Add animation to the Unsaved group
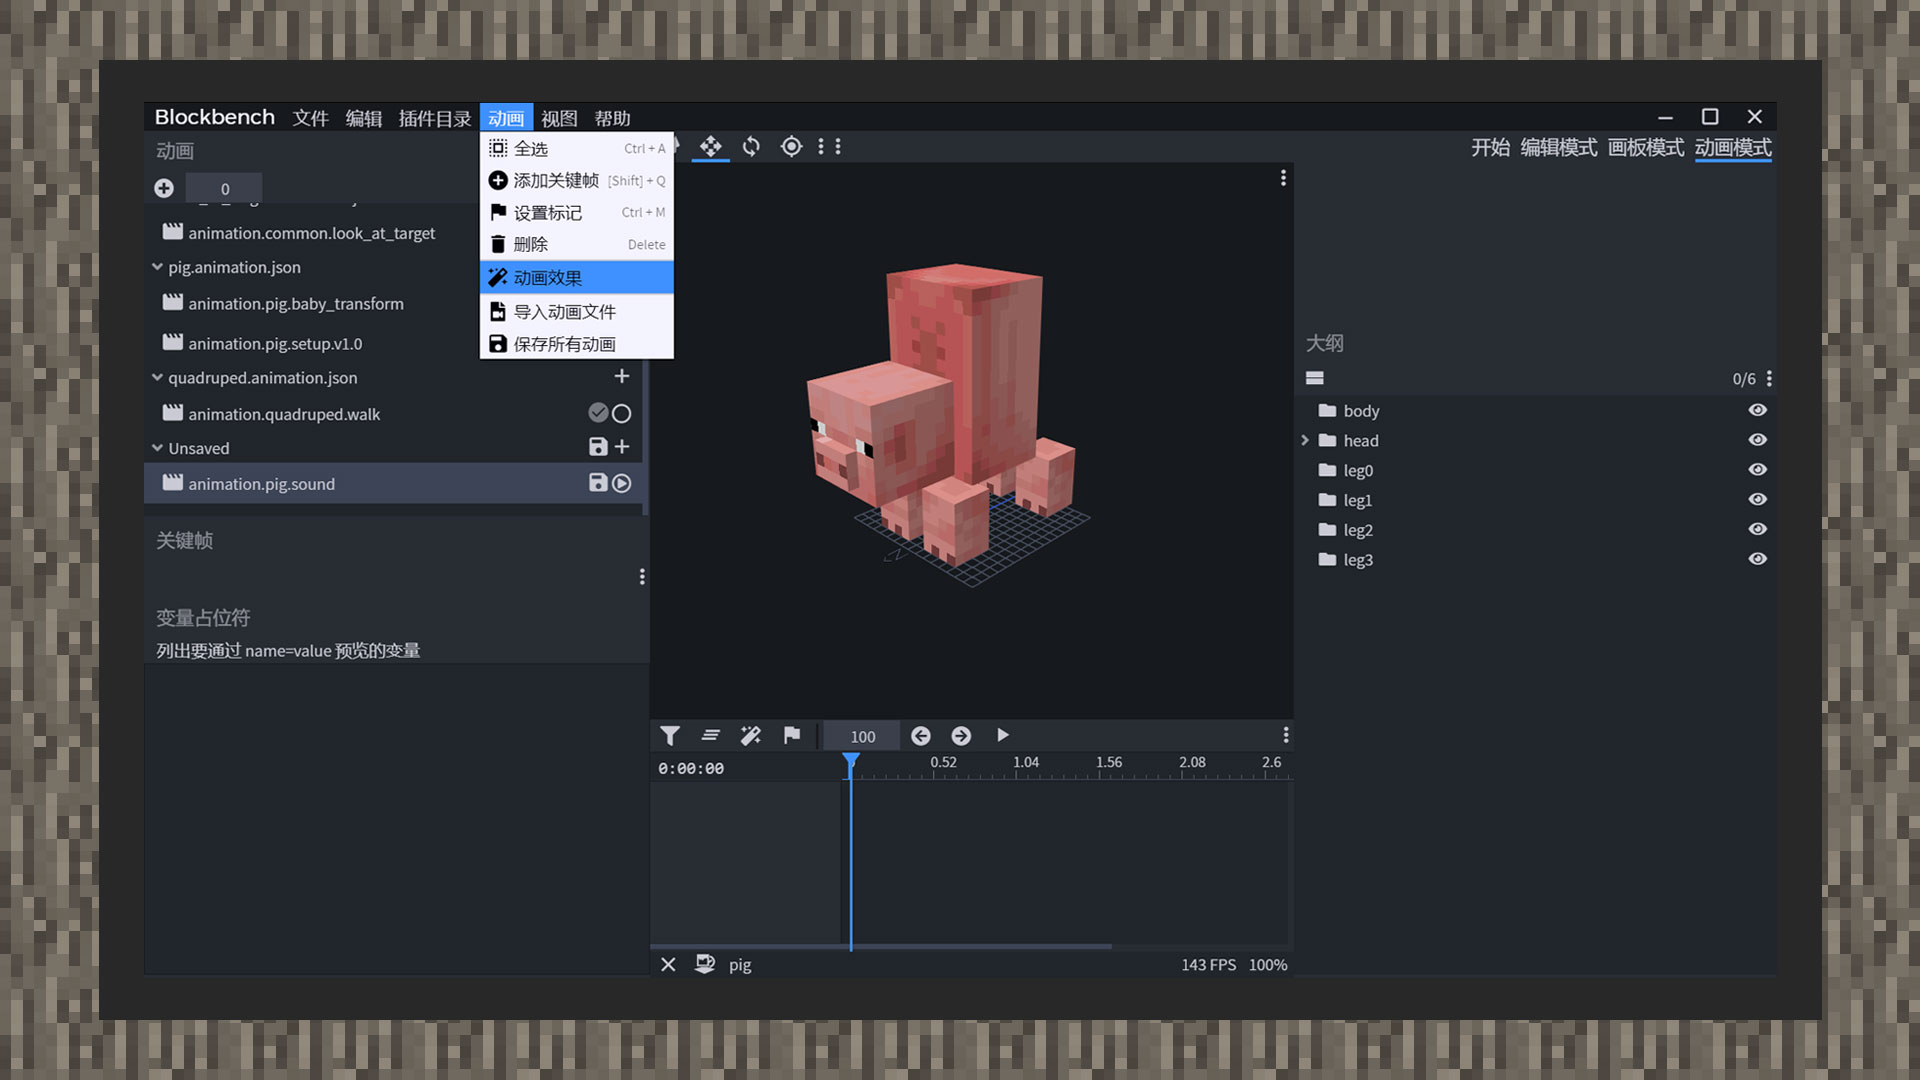The image size is (1920, 1080). tap(622, 447)
